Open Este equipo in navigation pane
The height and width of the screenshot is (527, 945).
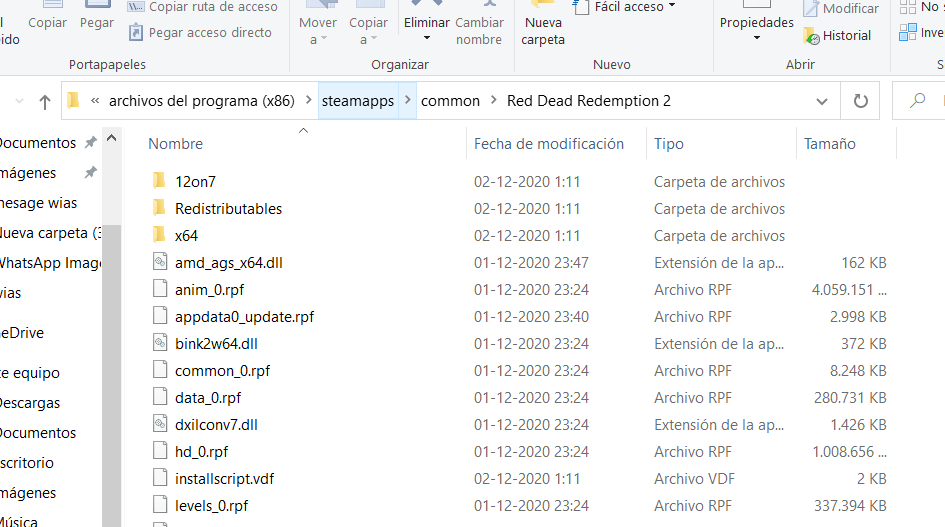(x=30, y=373)
